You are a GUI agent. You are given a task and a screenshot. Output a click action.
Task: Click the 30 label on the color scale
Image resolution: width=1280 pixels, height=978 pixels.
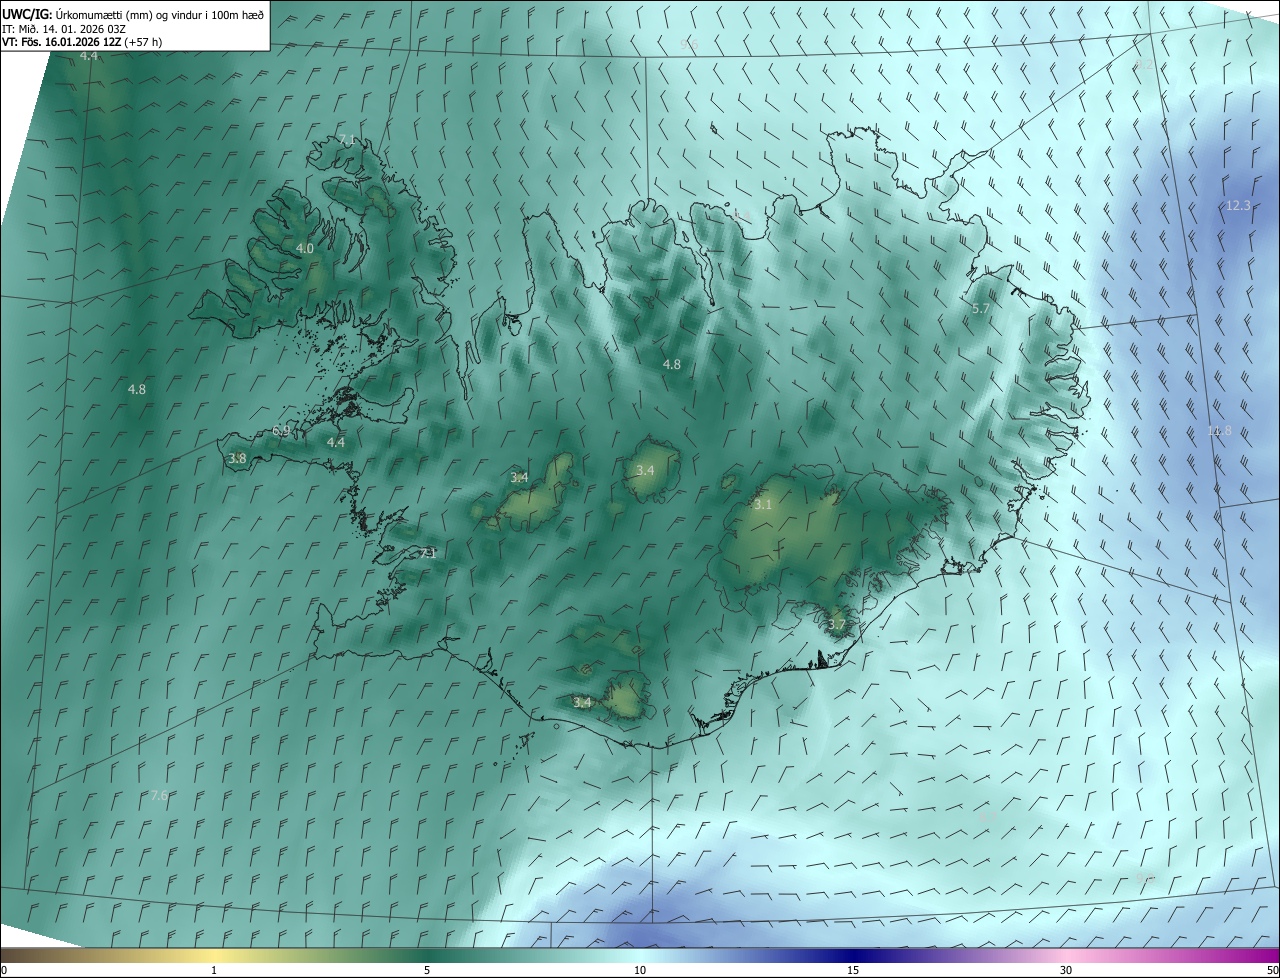point(1066,970)
